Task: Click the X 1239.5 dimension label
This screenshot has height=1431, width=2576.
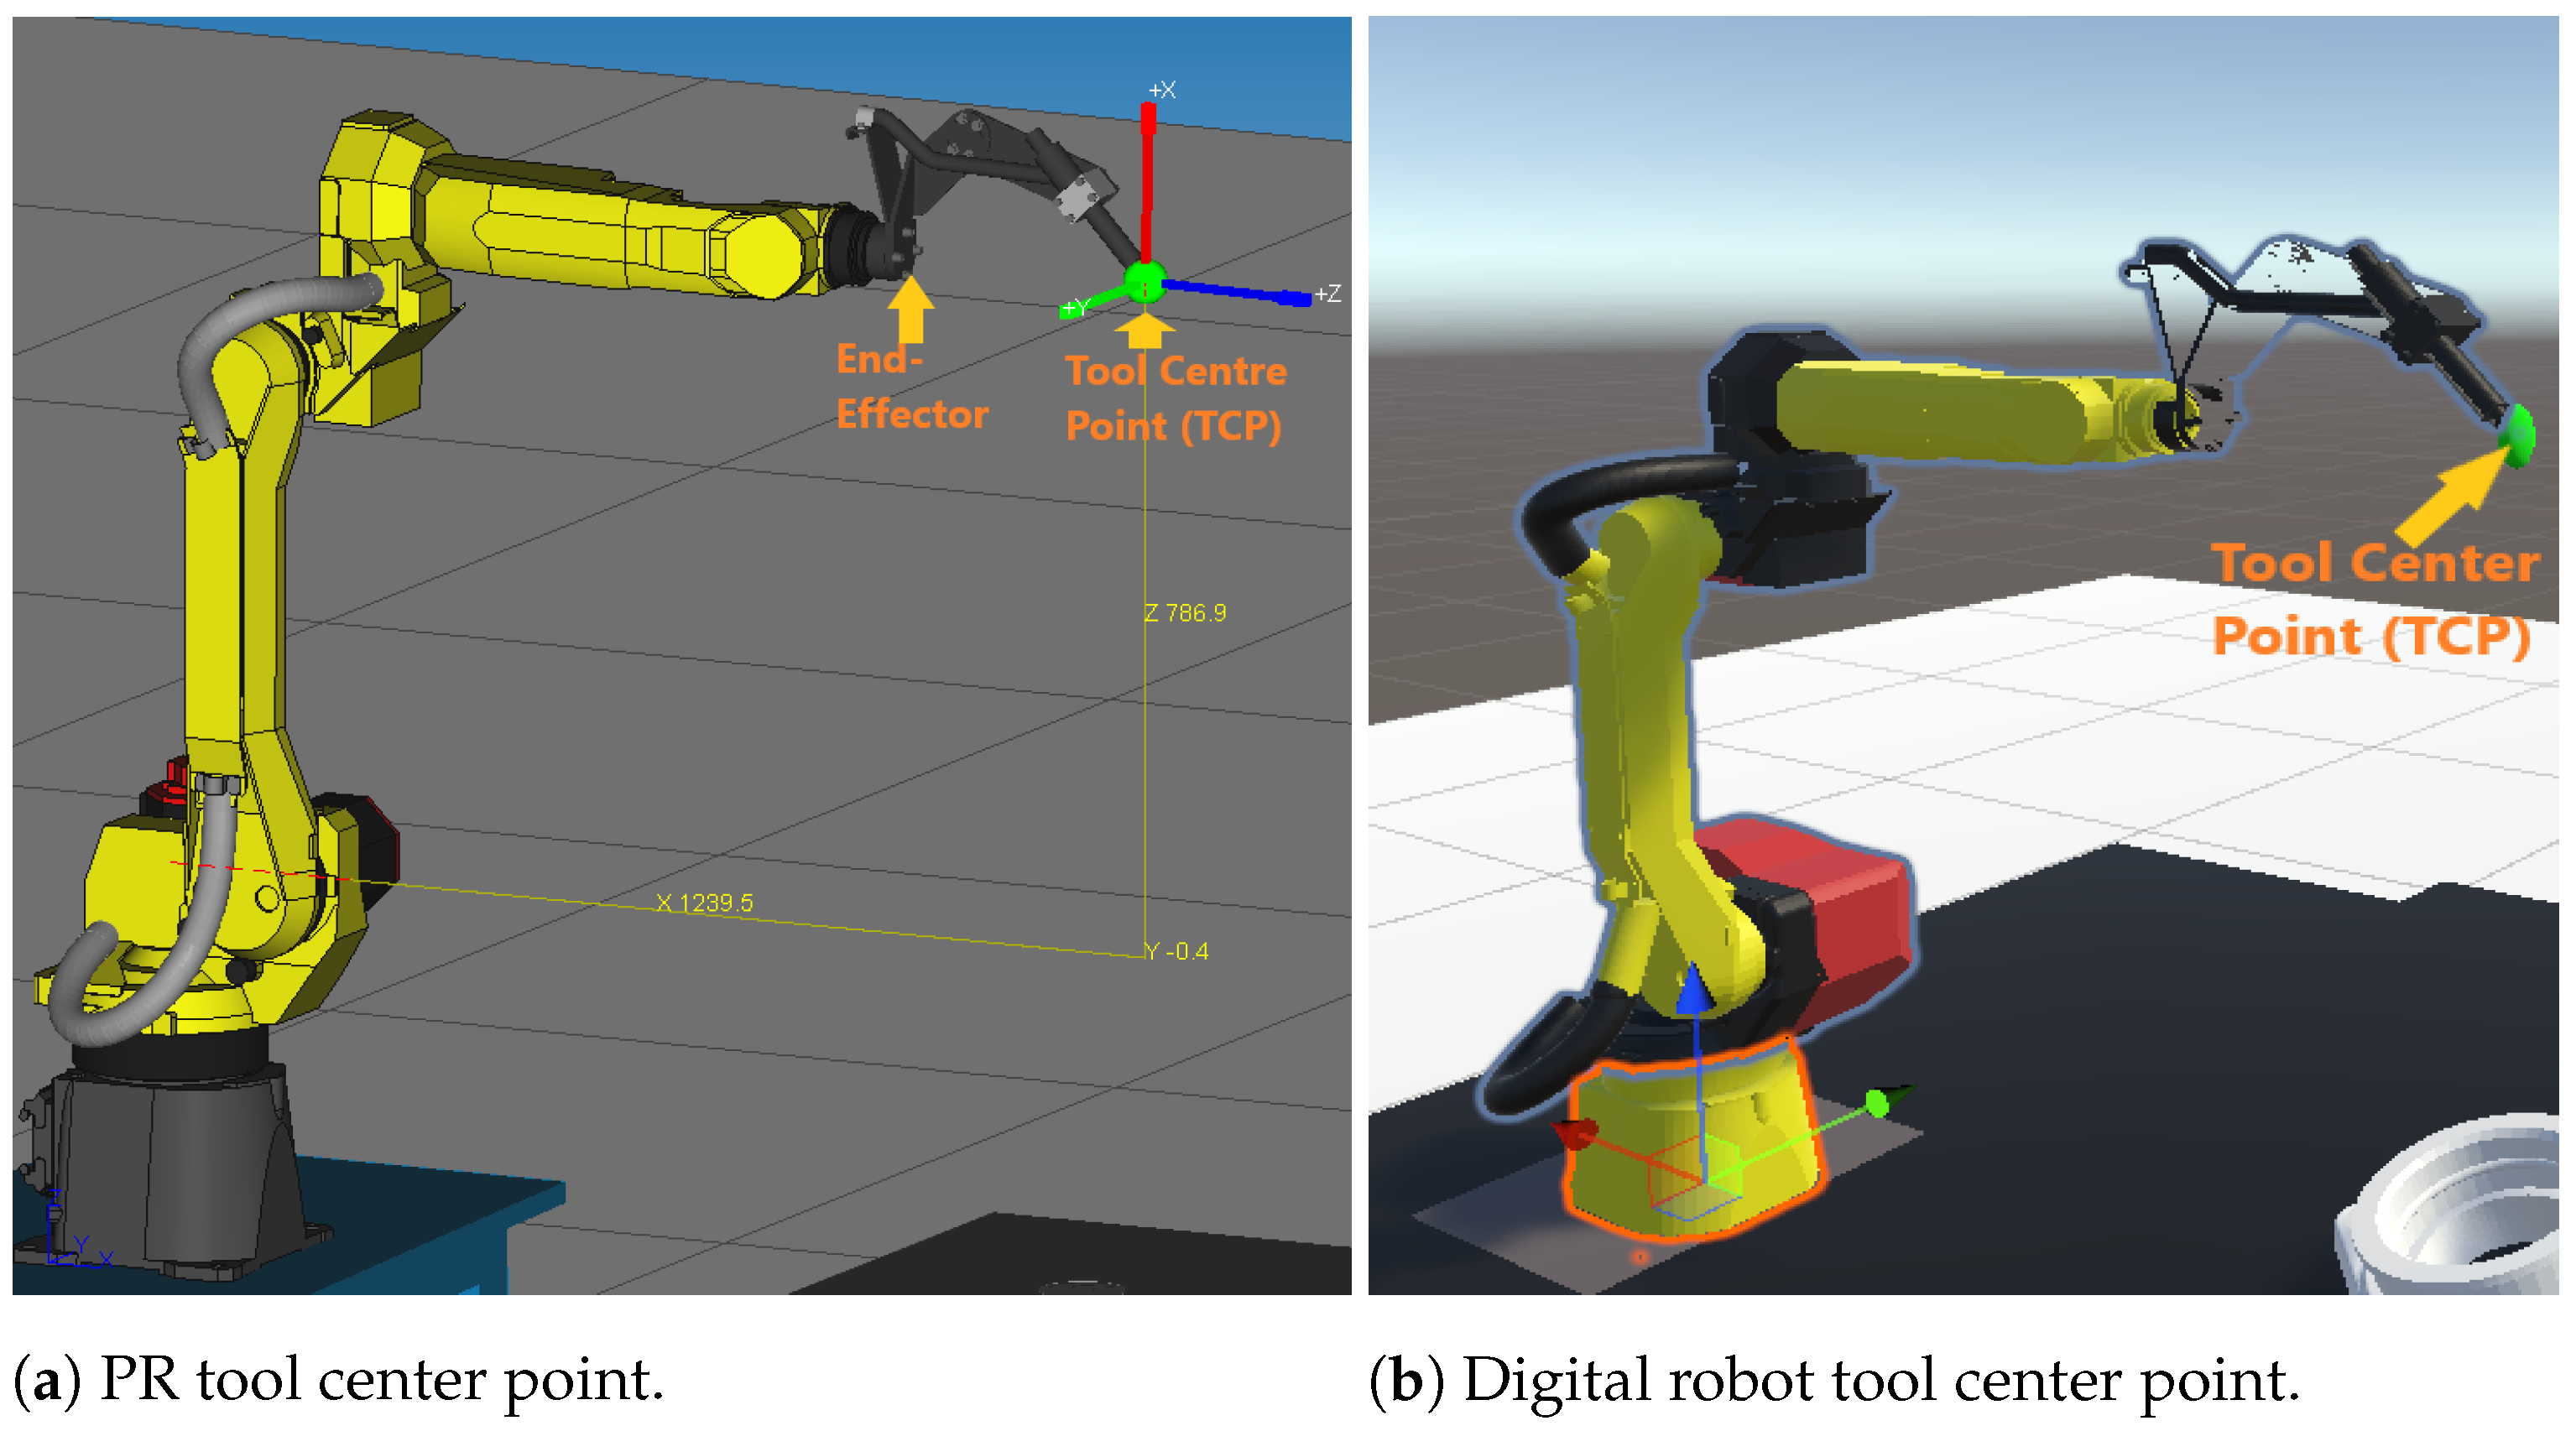Action: [705, 903]
